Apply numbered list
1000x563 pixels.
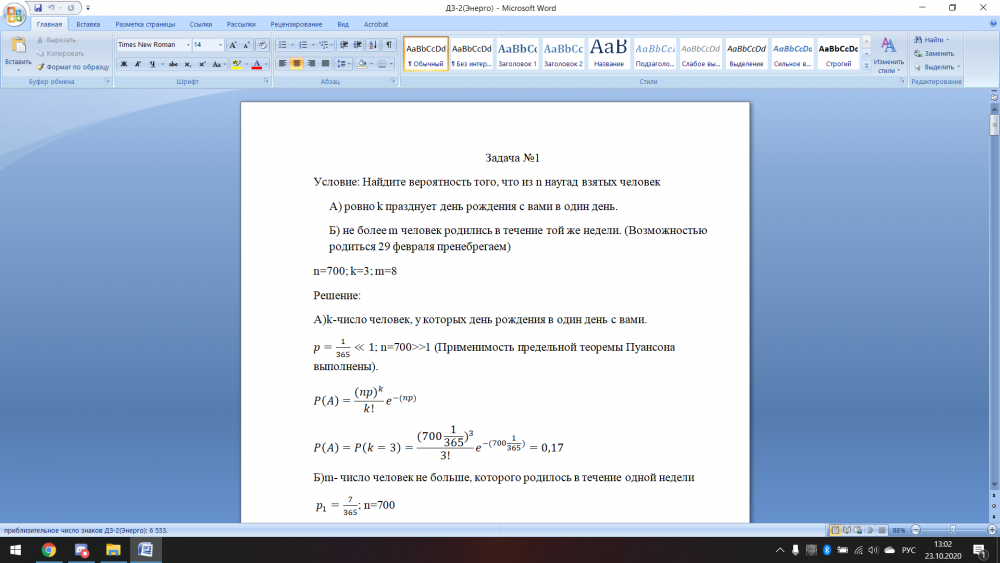tap(303, 45)
